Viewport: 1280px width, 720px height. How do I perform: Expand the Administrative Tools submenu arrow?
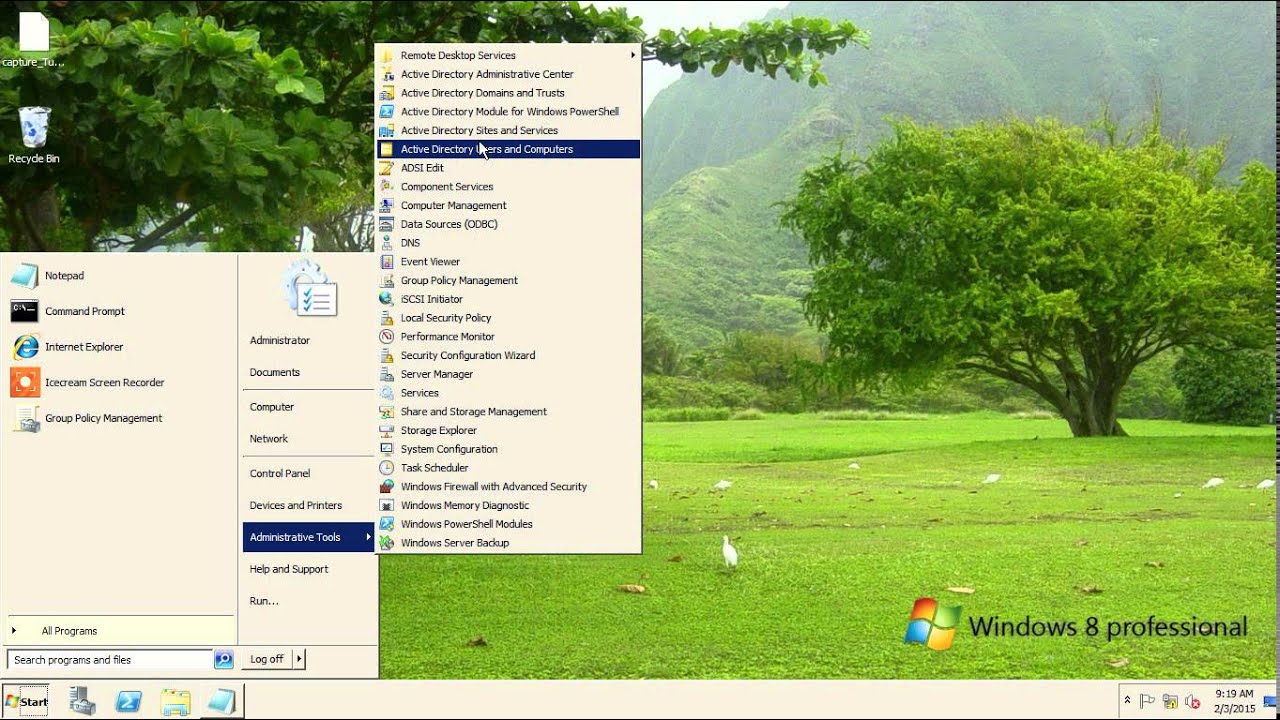coord(368,537)
